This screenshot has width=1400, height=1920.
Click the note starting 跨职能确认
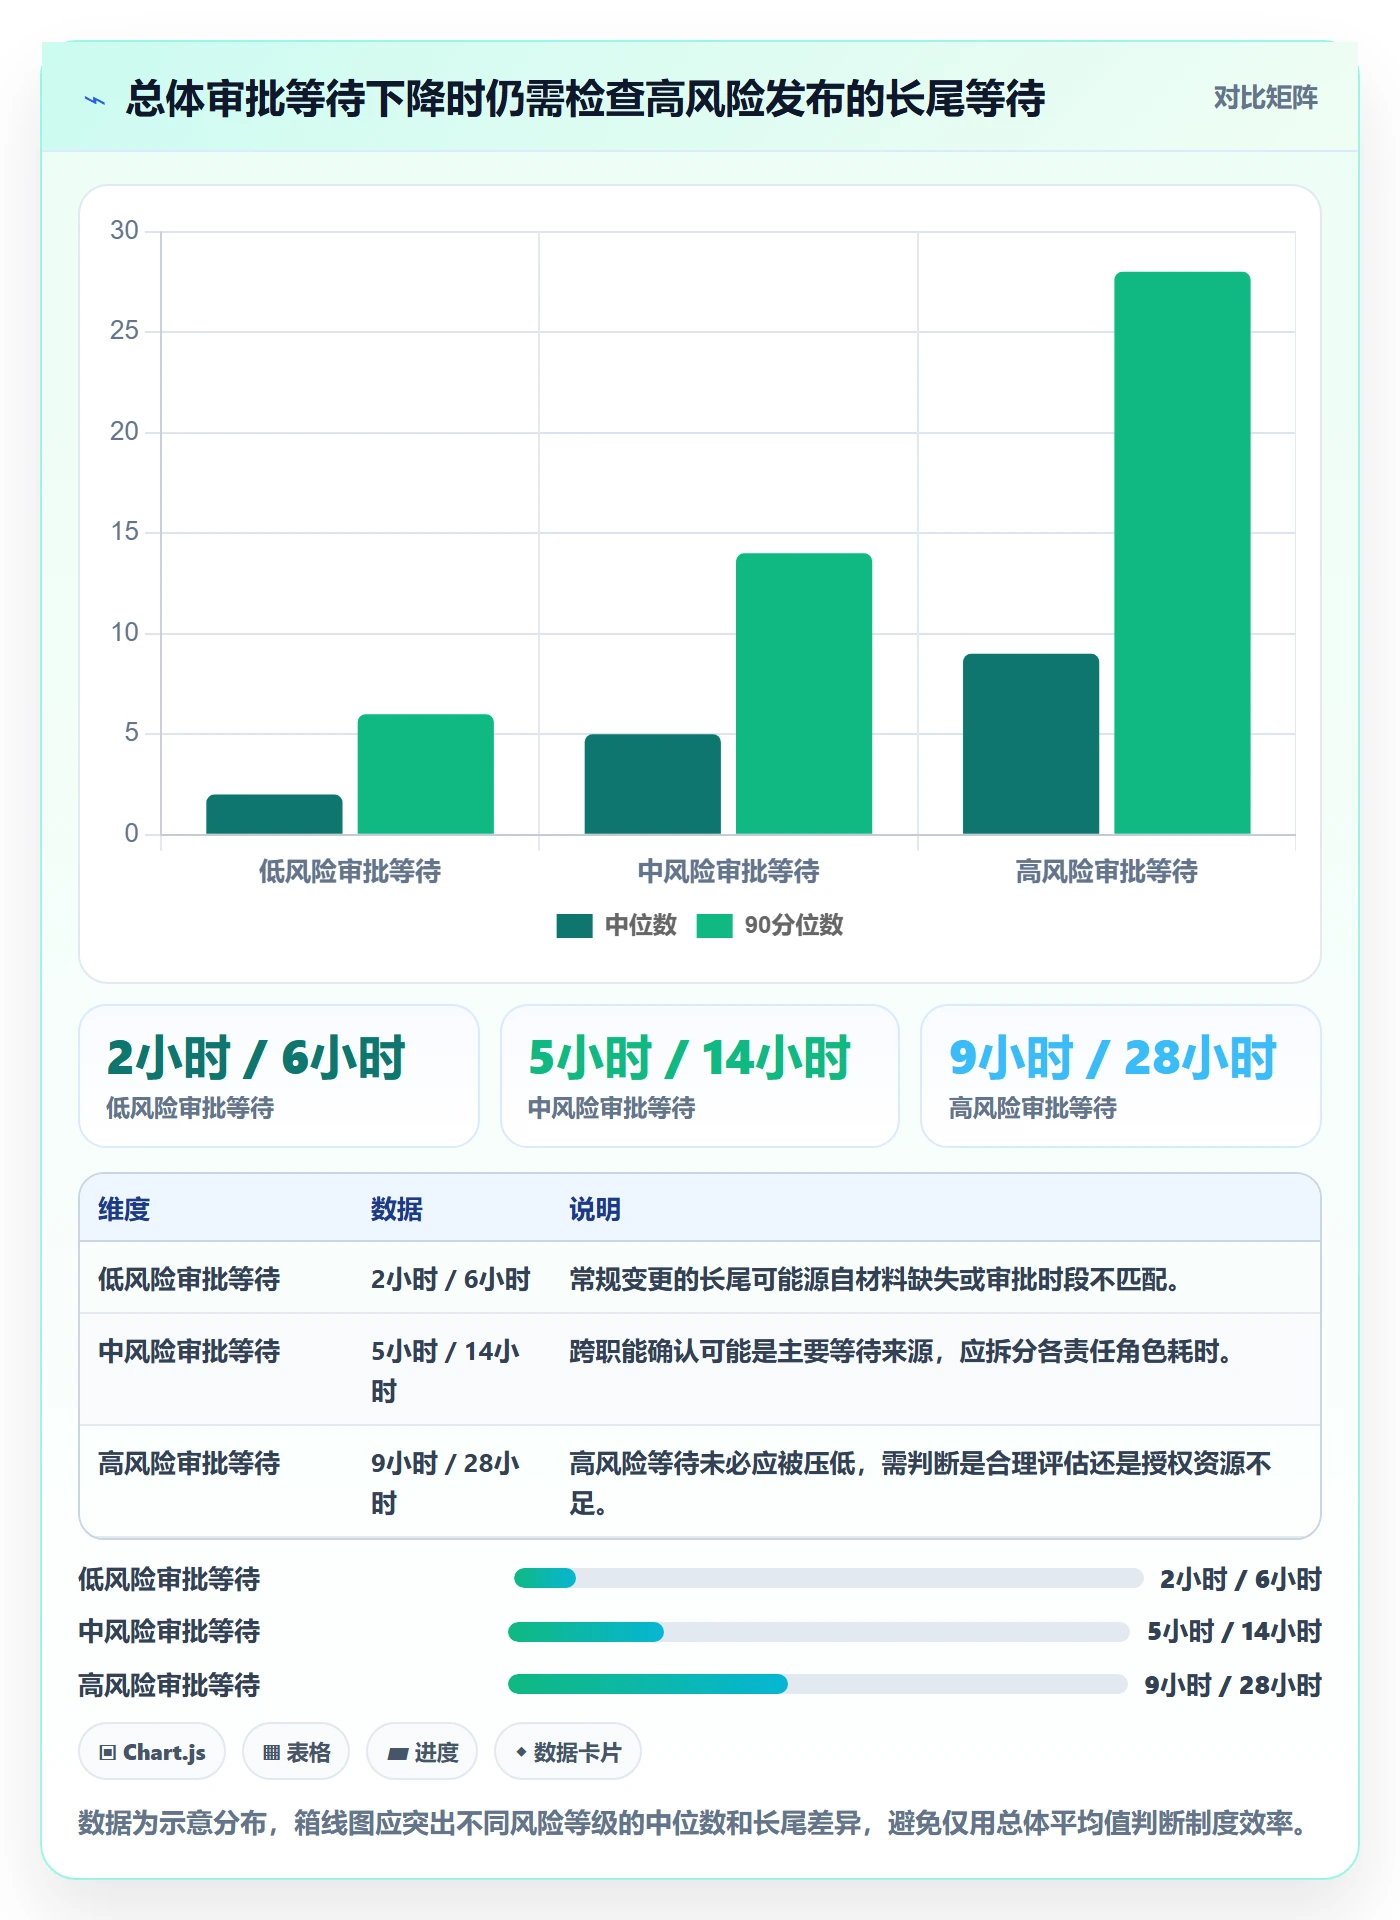tap(901, 1351)
